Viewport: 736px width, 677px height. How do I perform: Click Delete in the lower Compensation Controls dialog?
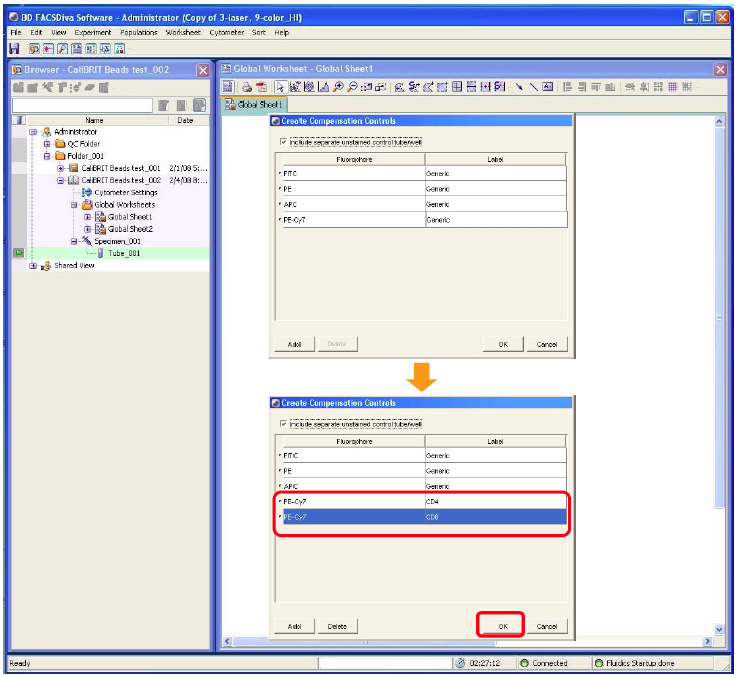(x=337, y=626)
